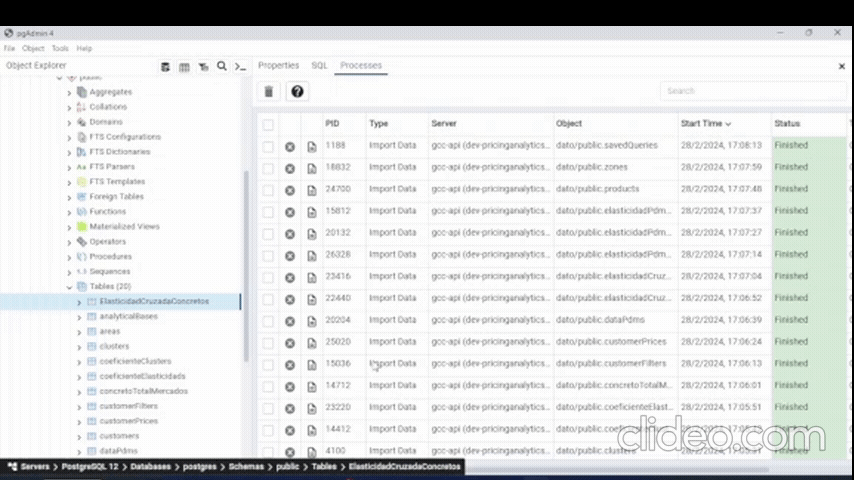The width and height of the screenshot is (854, 480).
Task: Sort by the Object column header
Action: pyautogui.click(x=569, y=124)
